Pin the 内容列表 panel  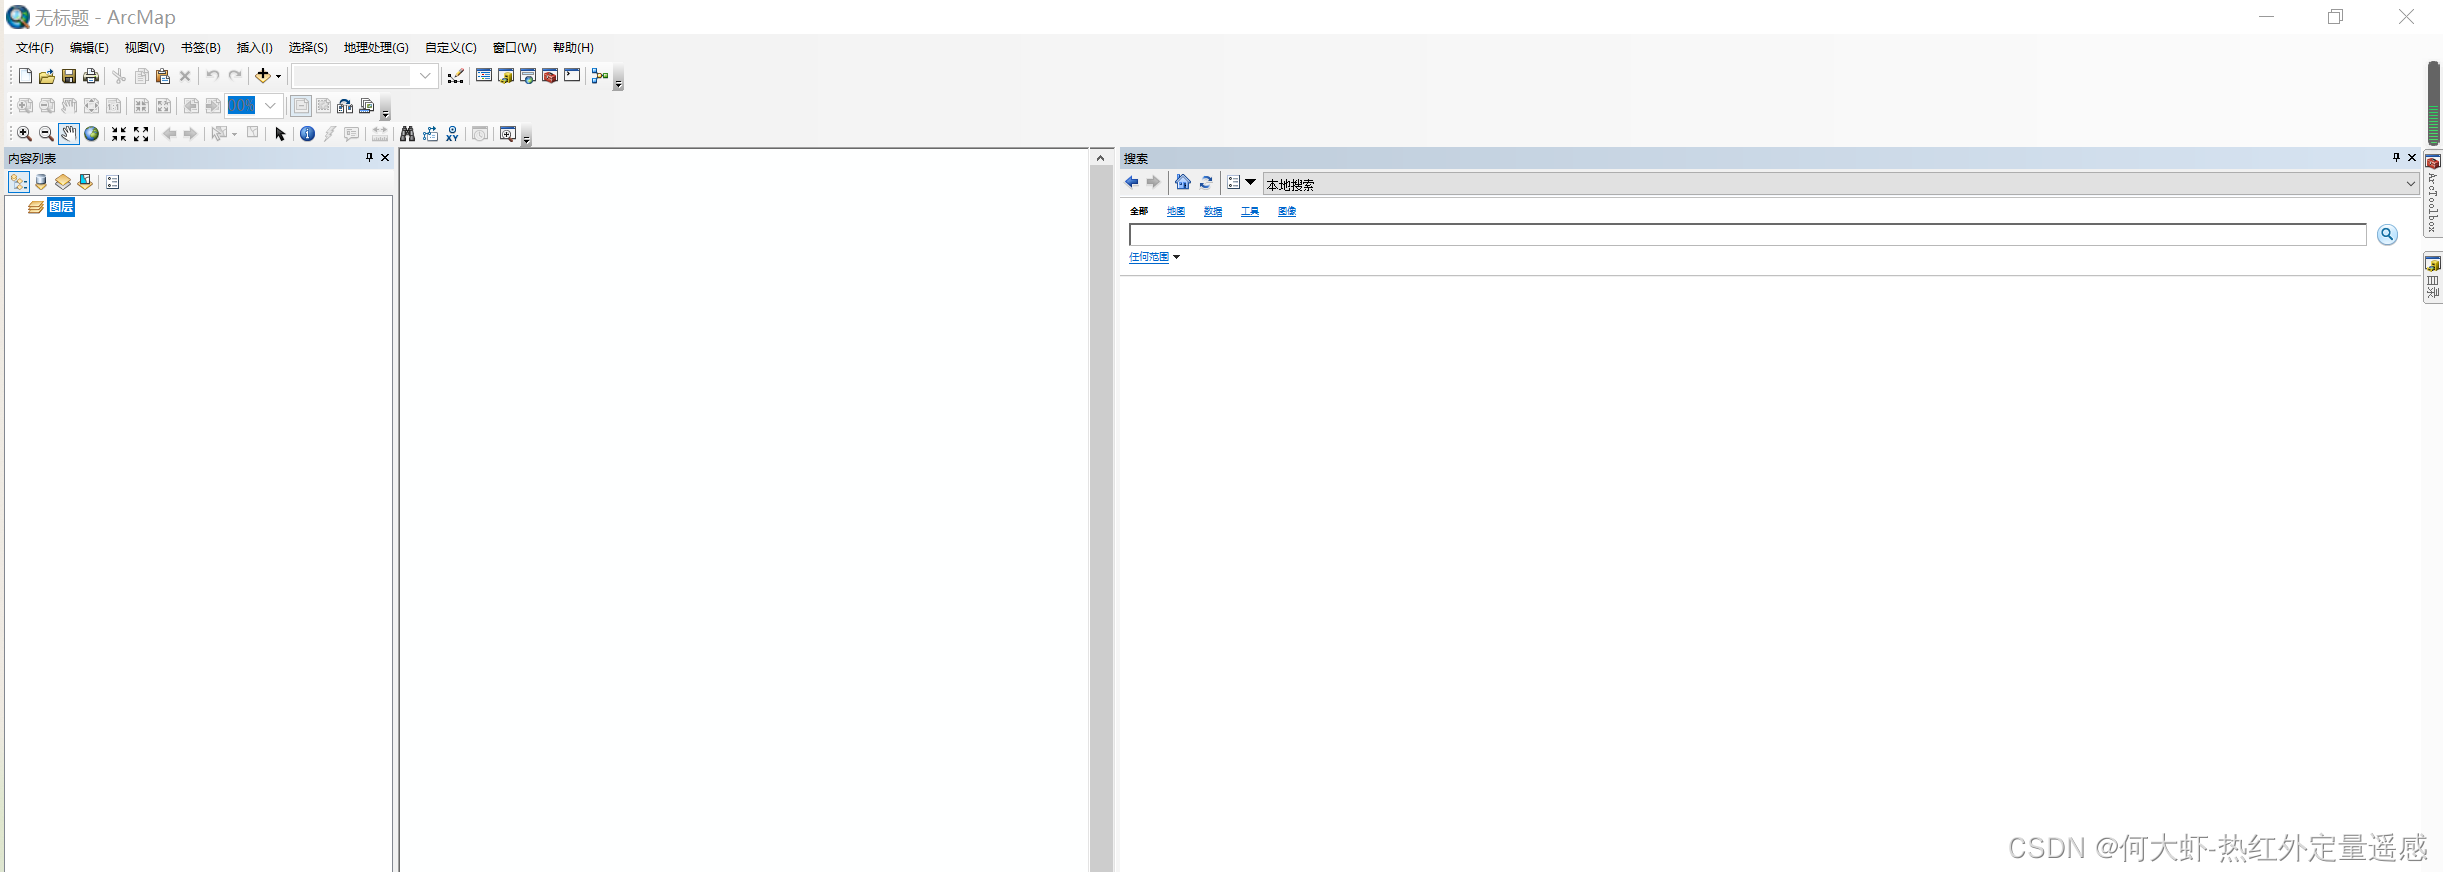pyautogui.click(x=369, y=158)
